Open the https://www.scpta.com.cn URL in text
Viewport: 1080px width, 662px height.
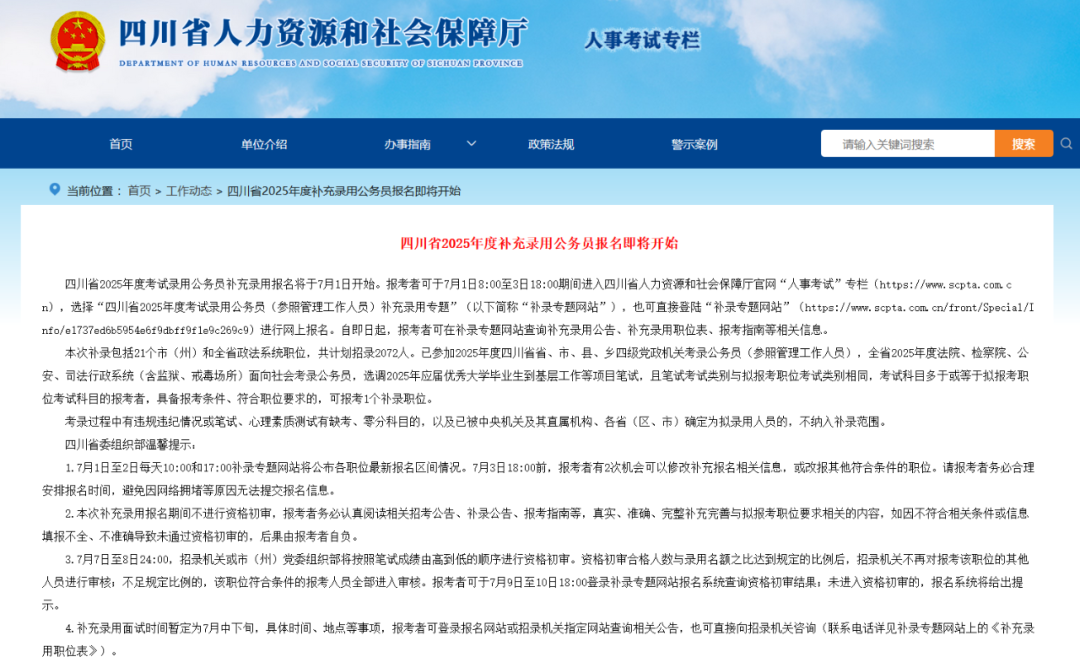[x=956, y=285]
